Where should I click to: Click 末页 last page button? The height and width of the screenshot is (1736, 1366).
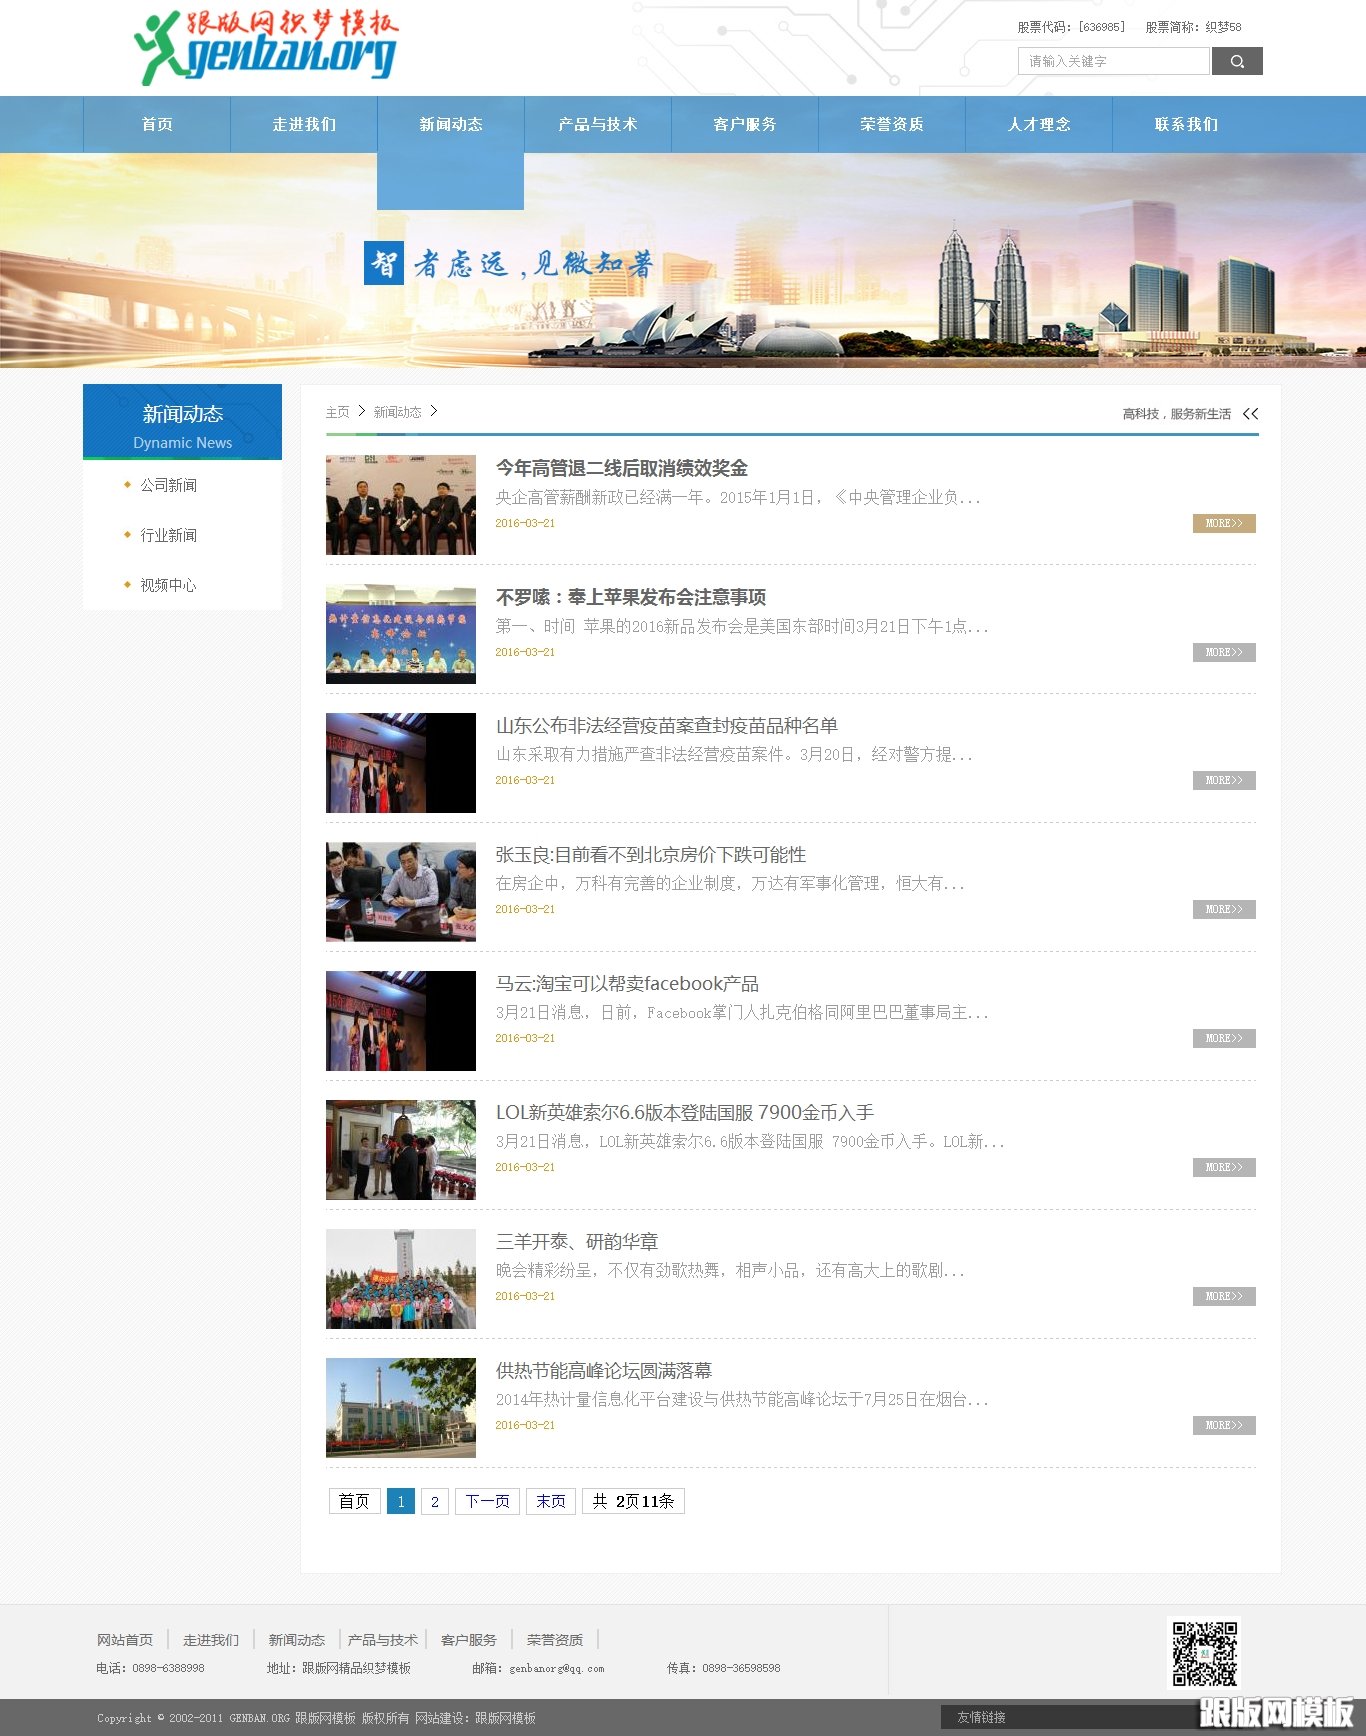click(x=551, y=1501)
